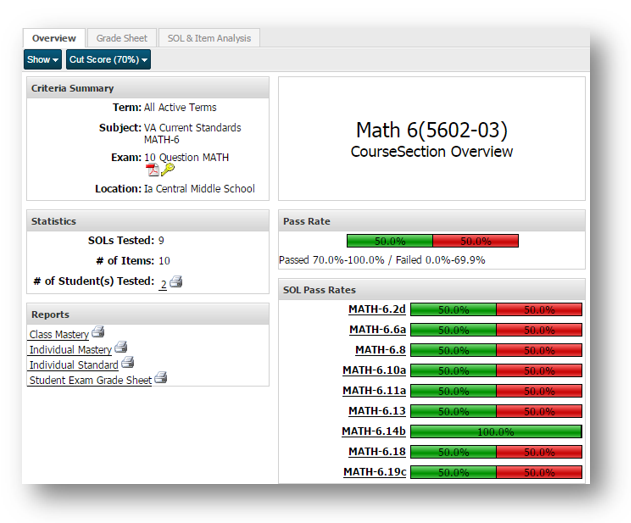Click MATH-6.2d red failed bar segment
This screenshot has width=631, height=523.
[x=539, y=310]
